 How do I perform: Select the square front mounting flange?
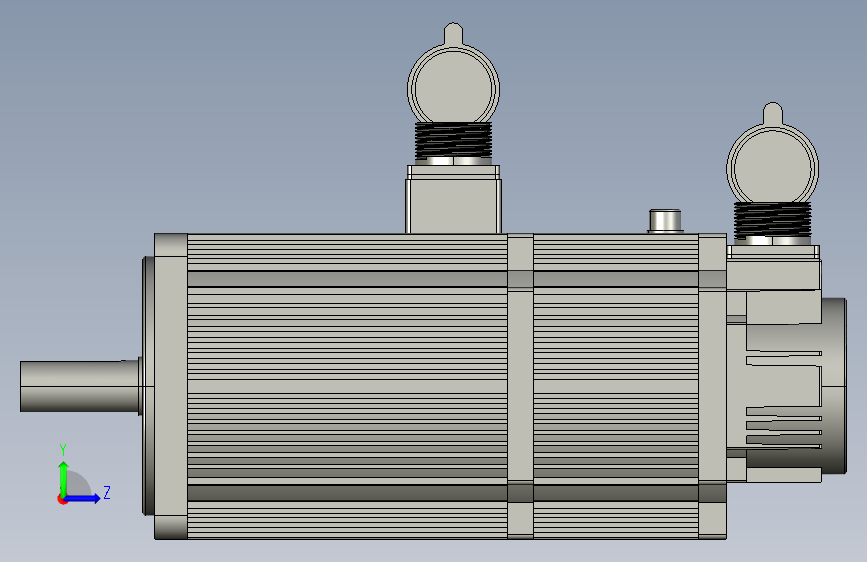[170, 386]
